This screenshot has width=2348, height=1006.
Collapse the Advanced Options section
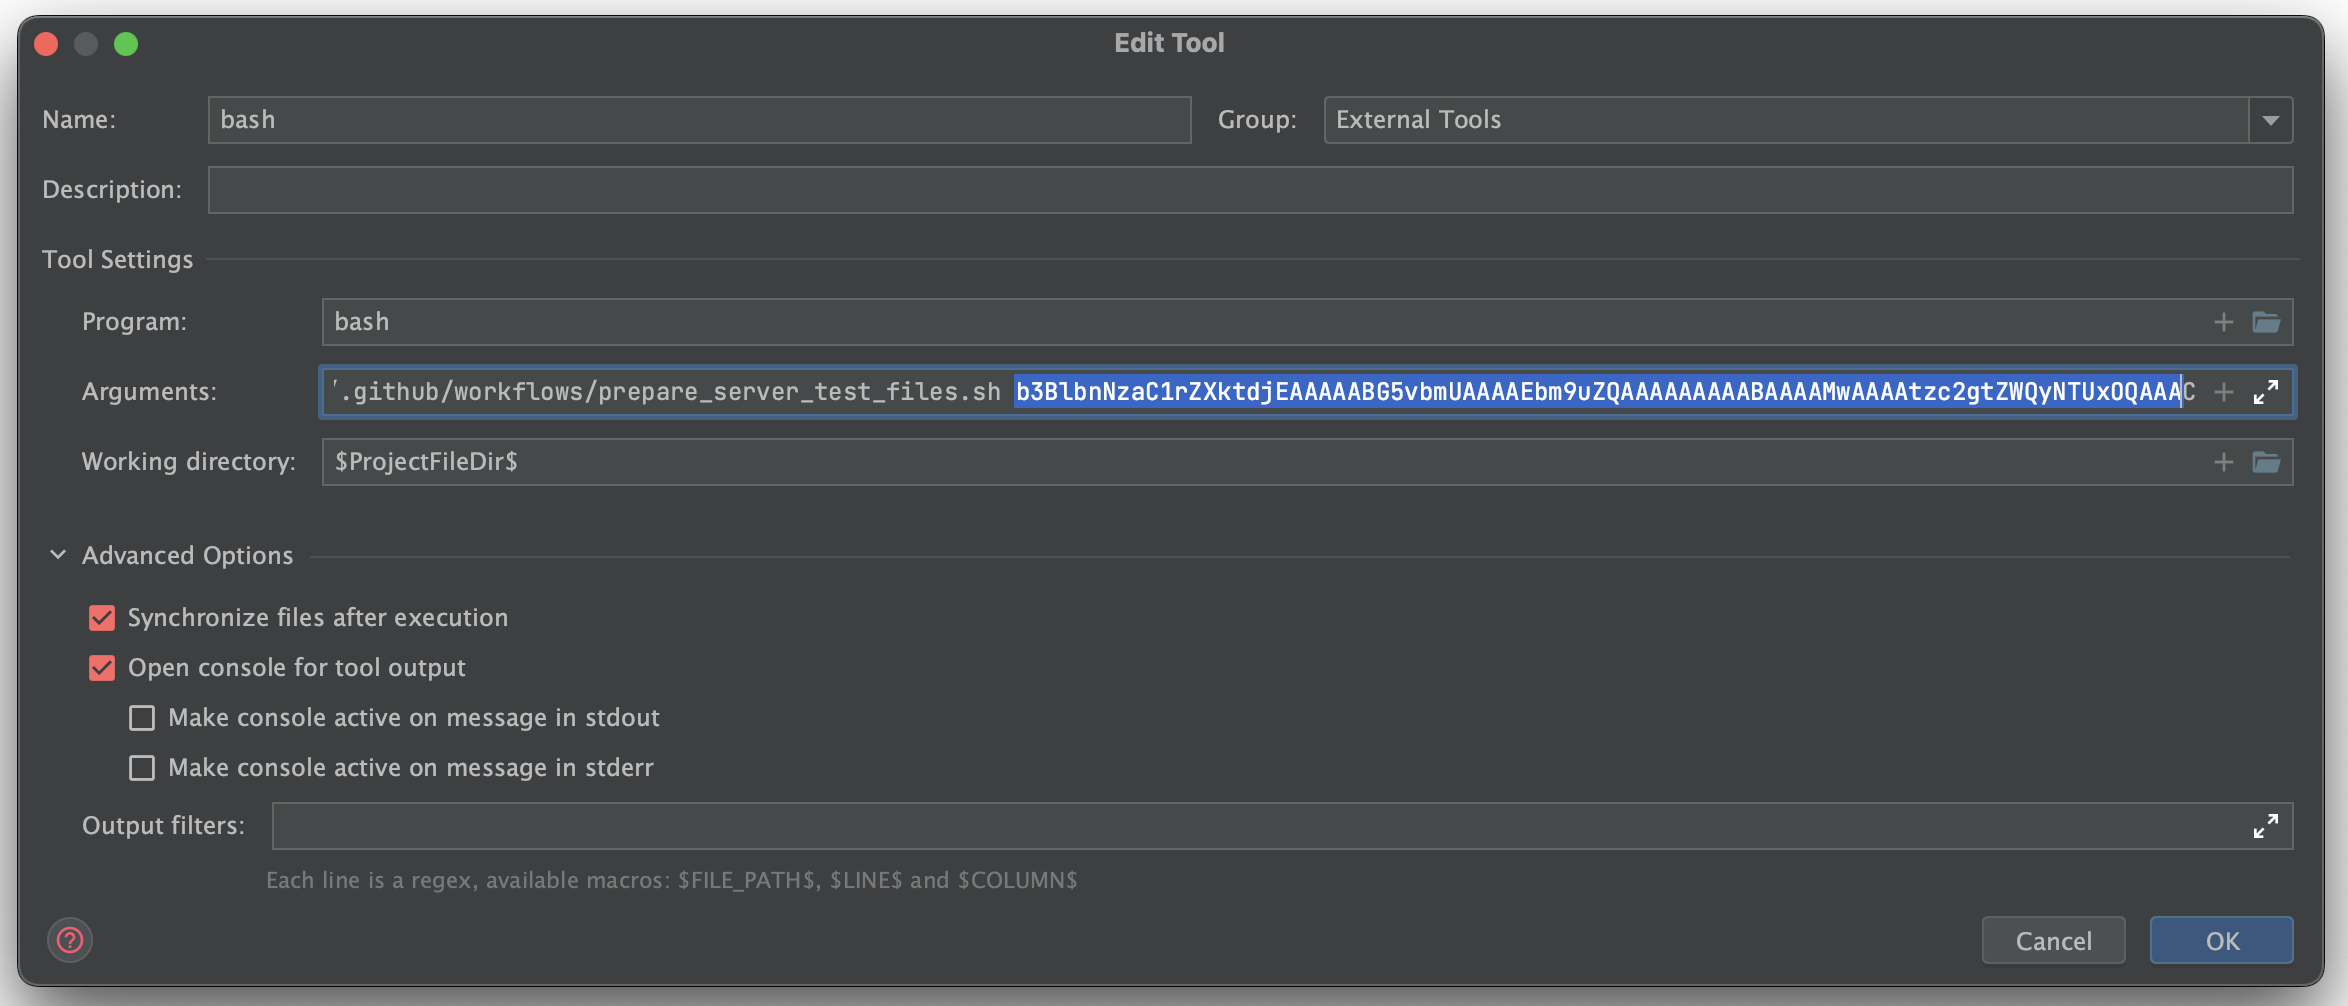[58, 555]
